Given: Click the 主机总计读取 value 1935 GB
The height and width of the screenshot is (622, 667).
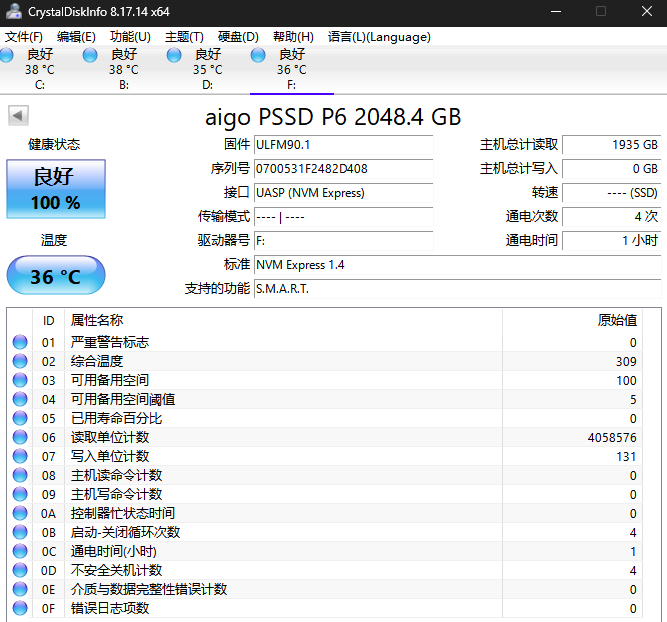Looking at the screenshot, I should pyautogui.click(x=612, y=145).
